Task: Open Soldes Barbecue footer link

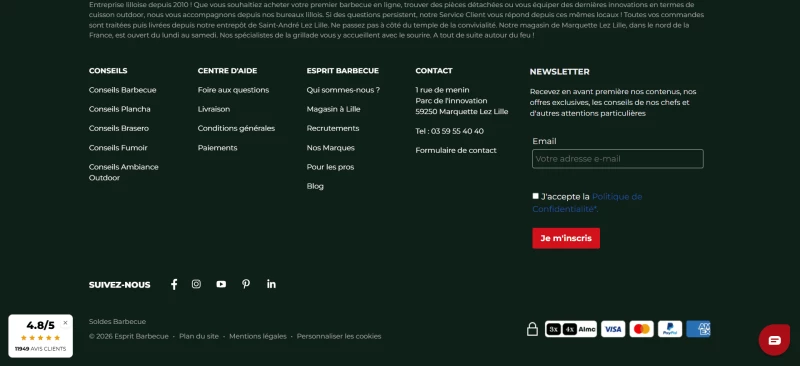Action: pos(117,322)
